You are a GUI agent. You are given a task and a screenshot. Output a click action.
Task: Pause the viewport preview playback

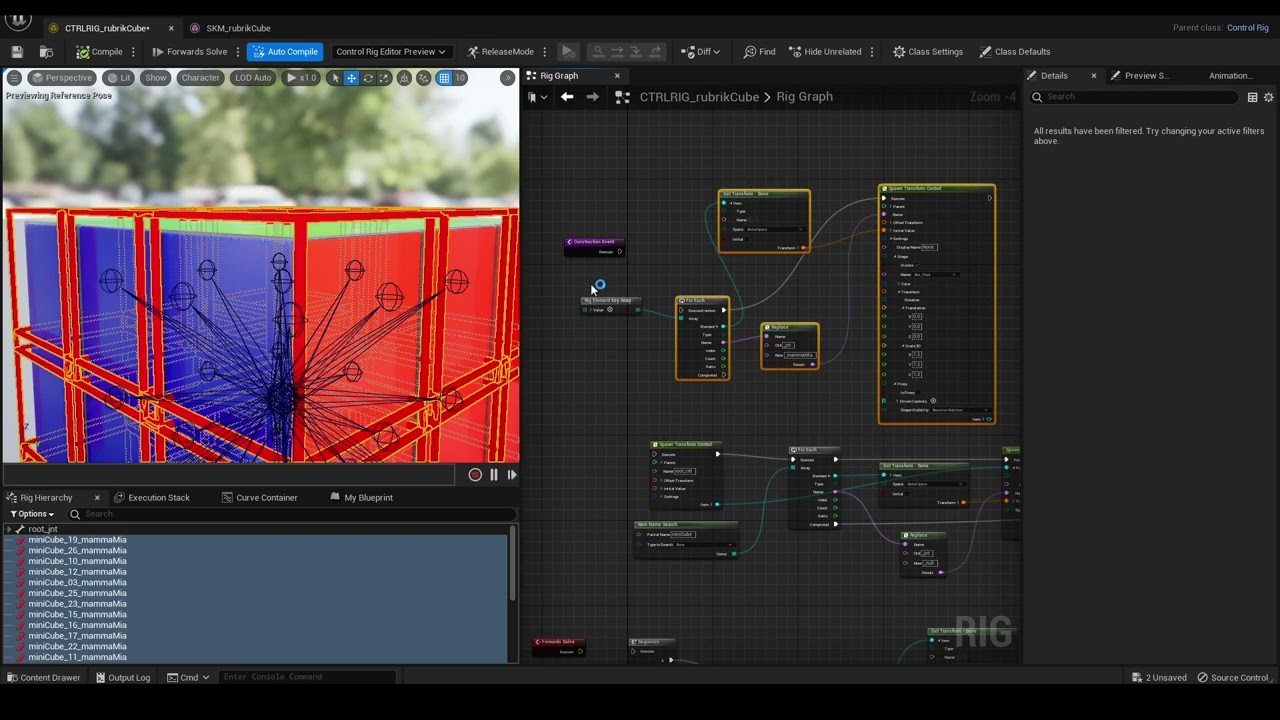[x=493, y=475]
